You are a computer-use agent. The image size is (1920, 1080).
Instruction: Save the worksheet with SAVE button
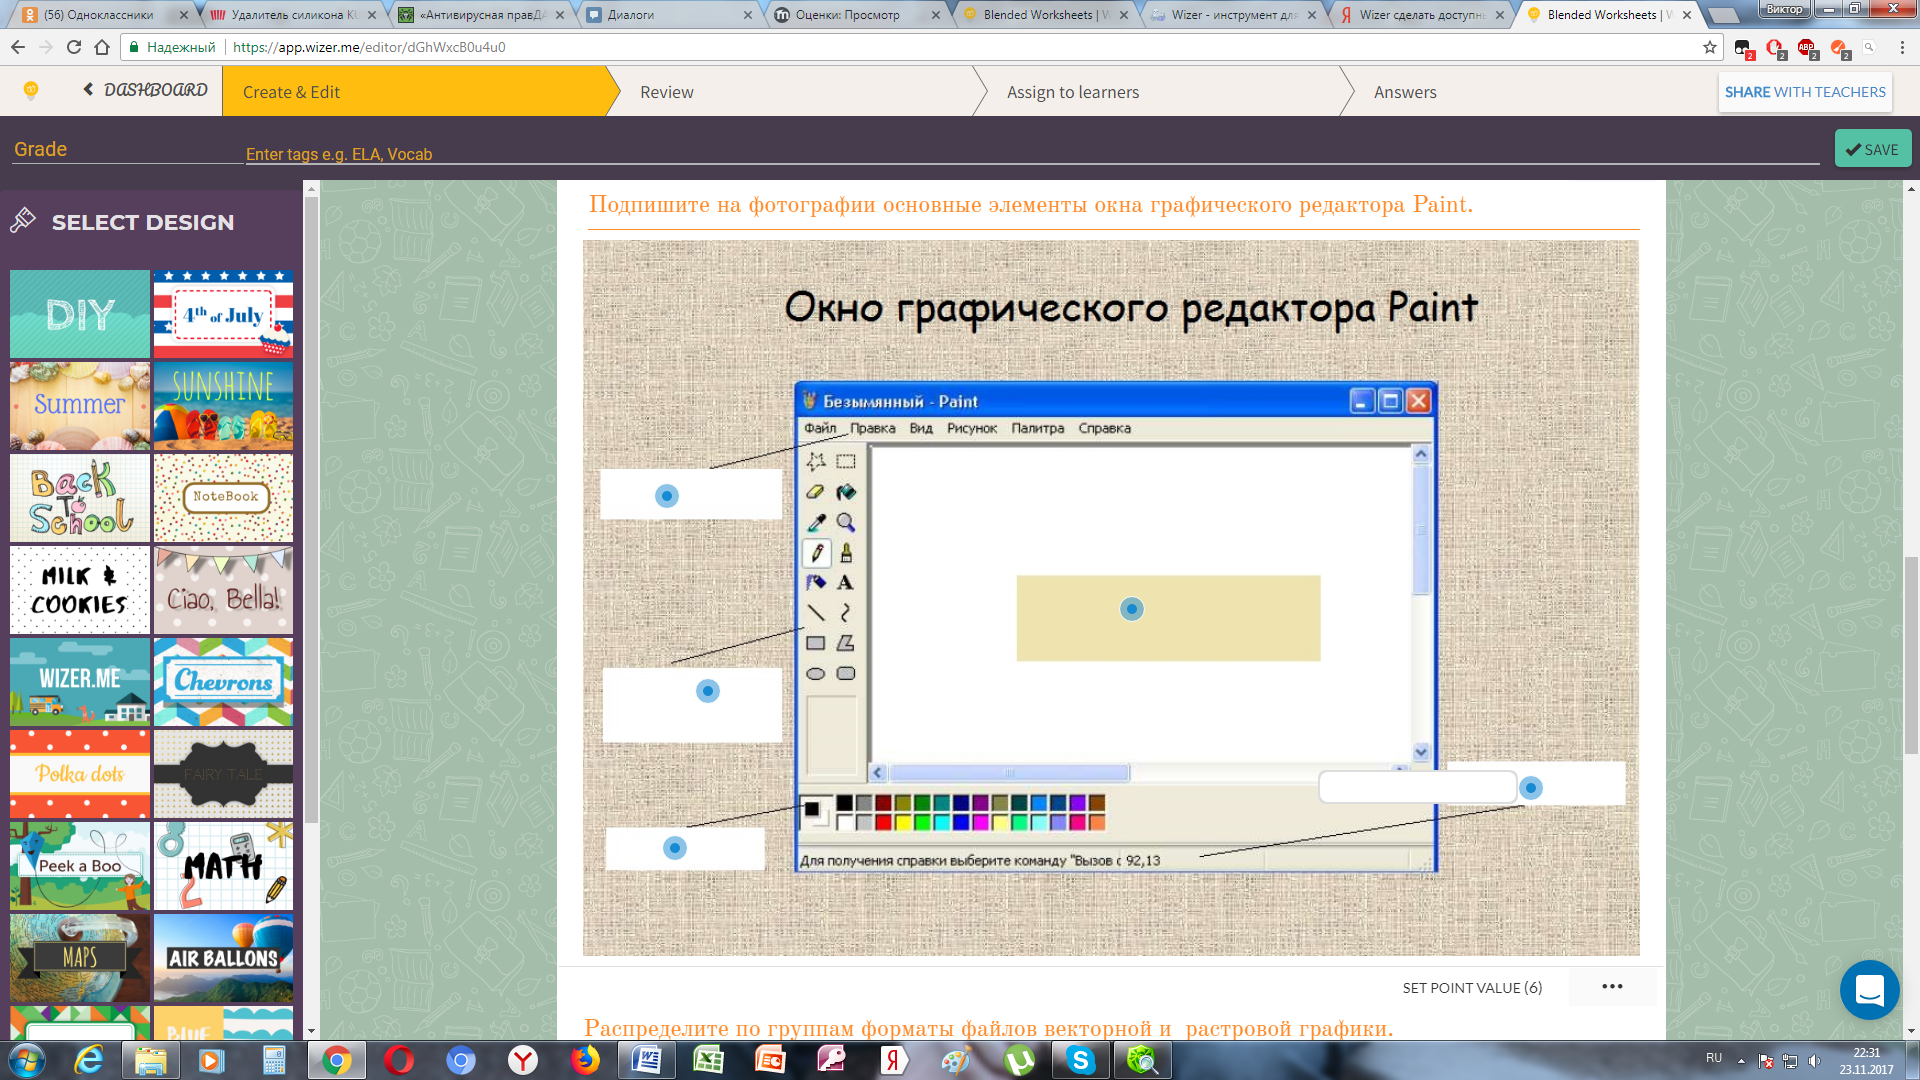point(1872,149)
